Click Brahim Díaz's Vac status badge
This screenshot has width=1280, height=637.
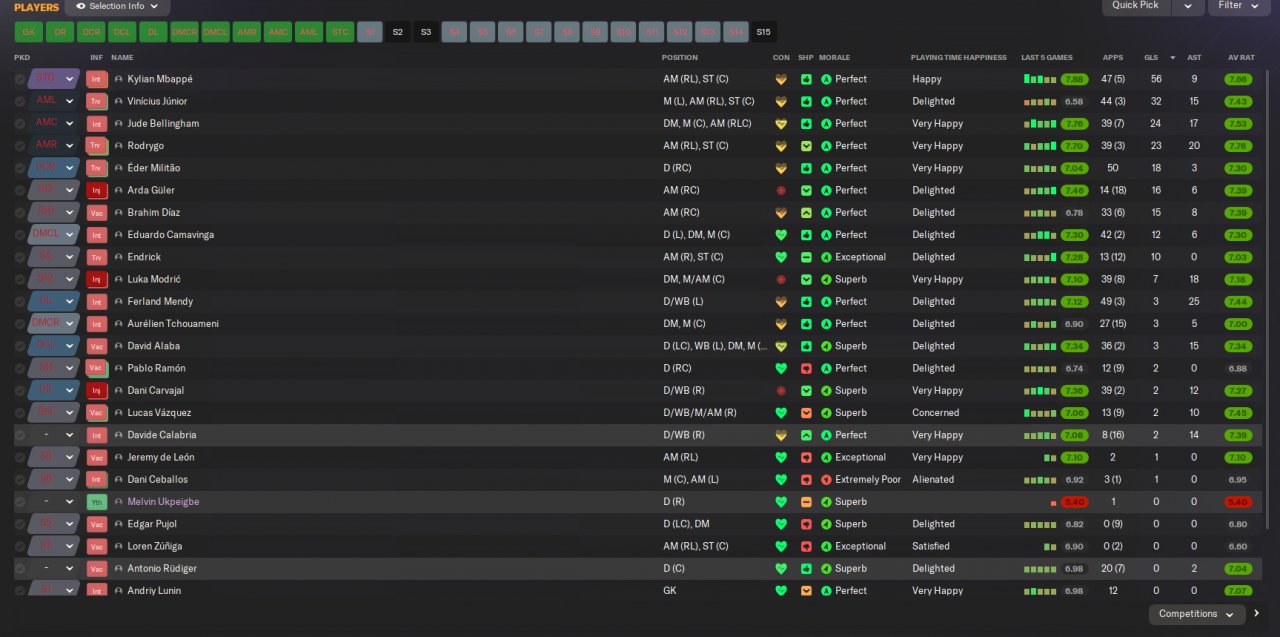pyautogui.click(x=96, y=212)
